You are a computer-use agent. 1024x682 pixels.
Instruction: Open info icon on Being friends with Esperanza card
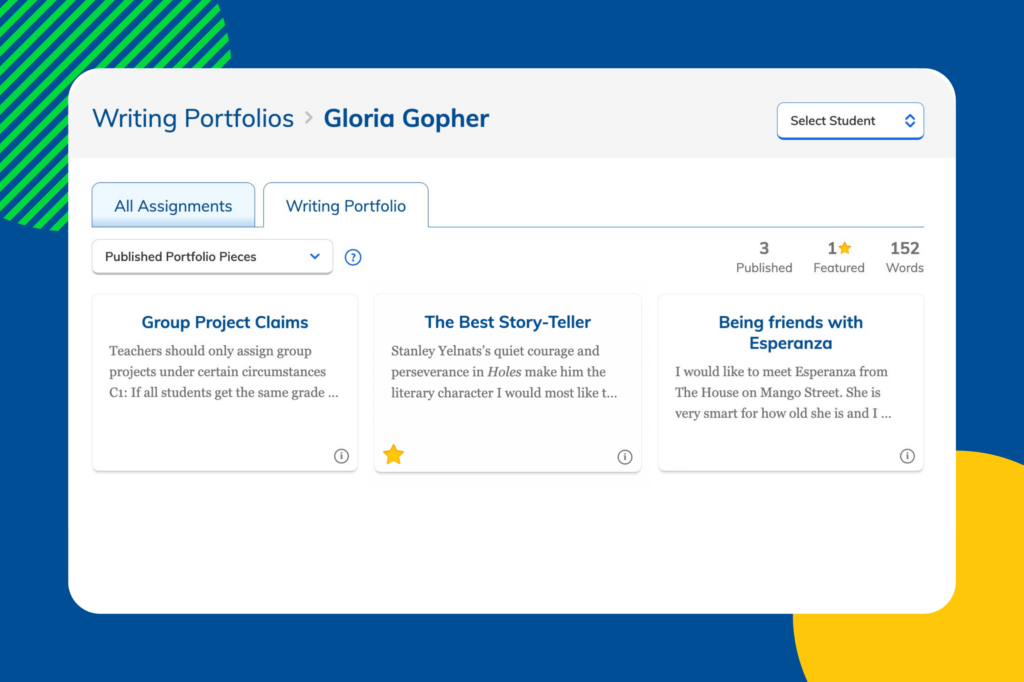pos(907,456)
